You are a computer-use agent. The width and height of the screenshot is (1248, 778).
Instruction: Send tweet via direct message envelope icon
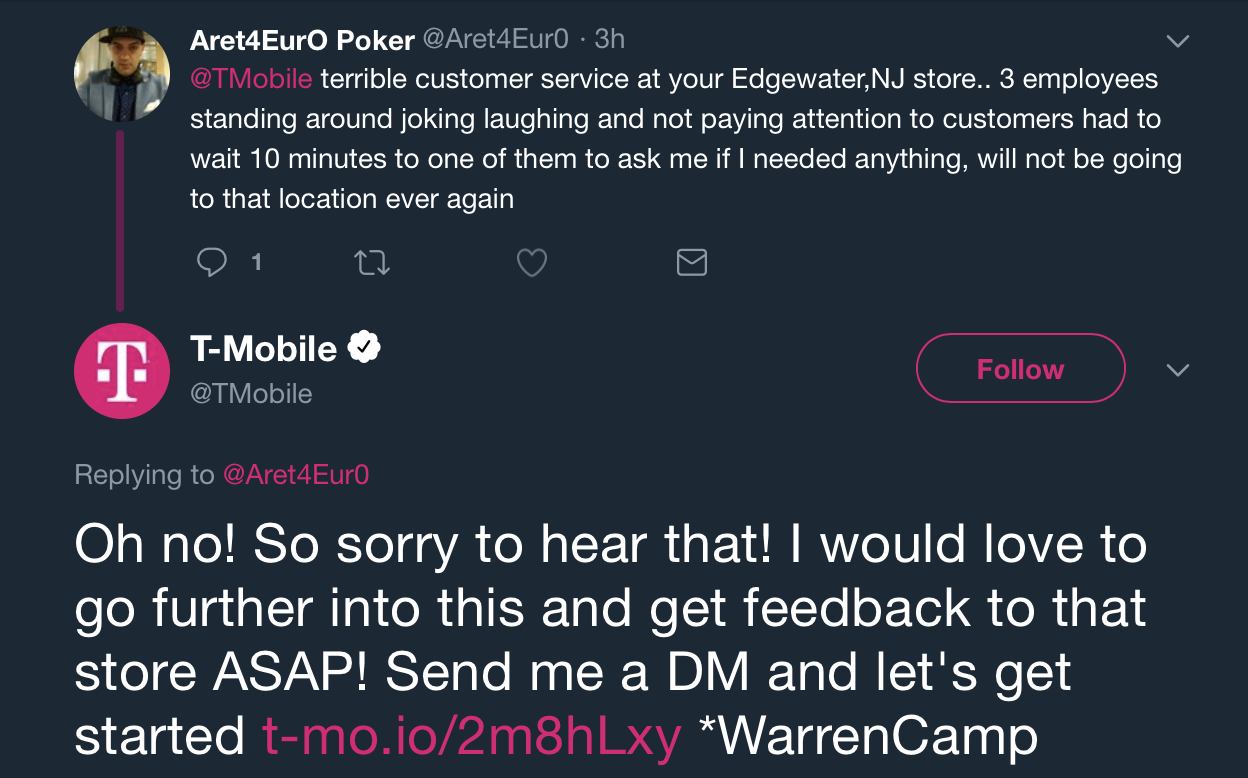pos(692,262)
